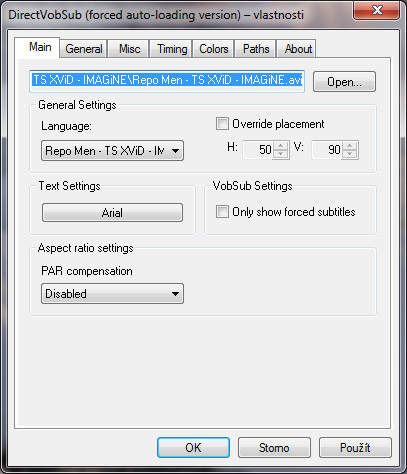The width and height of the screenshot is (407, 474).
Task: Decrease the V placement spinner value
Action: [x=350, y=154]
